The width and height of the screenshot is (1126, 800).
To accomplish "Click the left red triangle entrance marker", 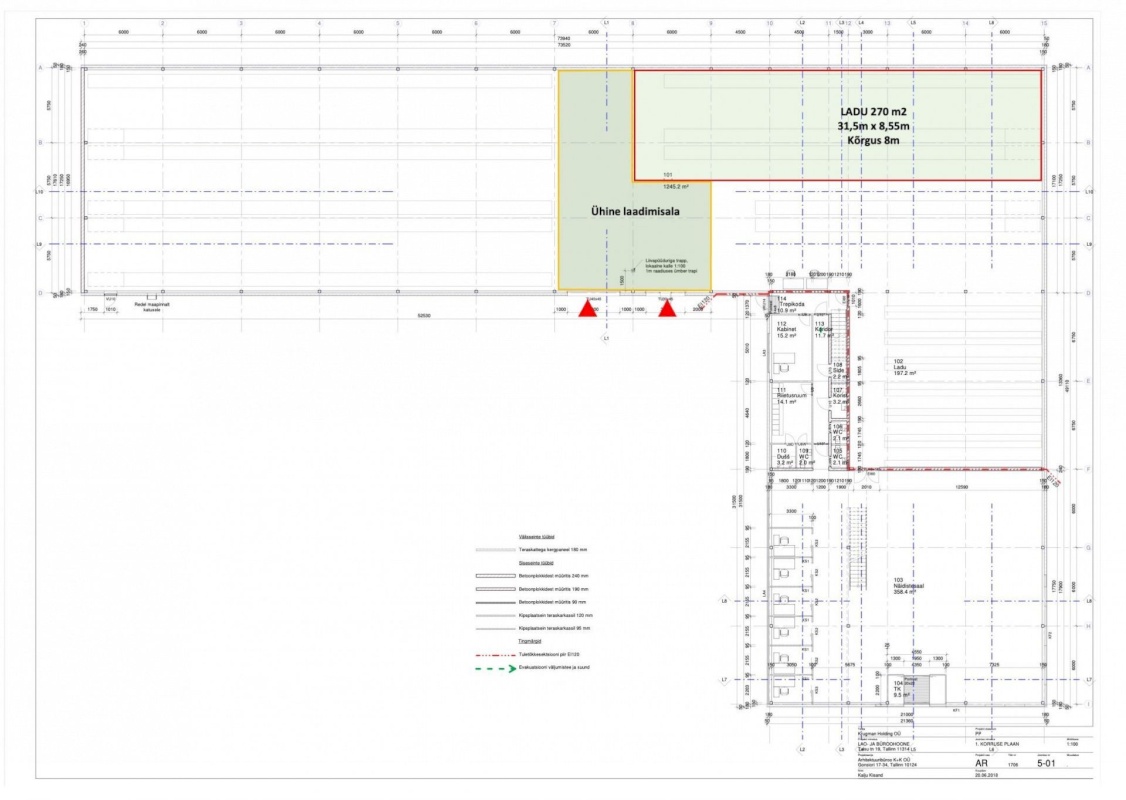I will pyautogui.click(x=588, y=310).
